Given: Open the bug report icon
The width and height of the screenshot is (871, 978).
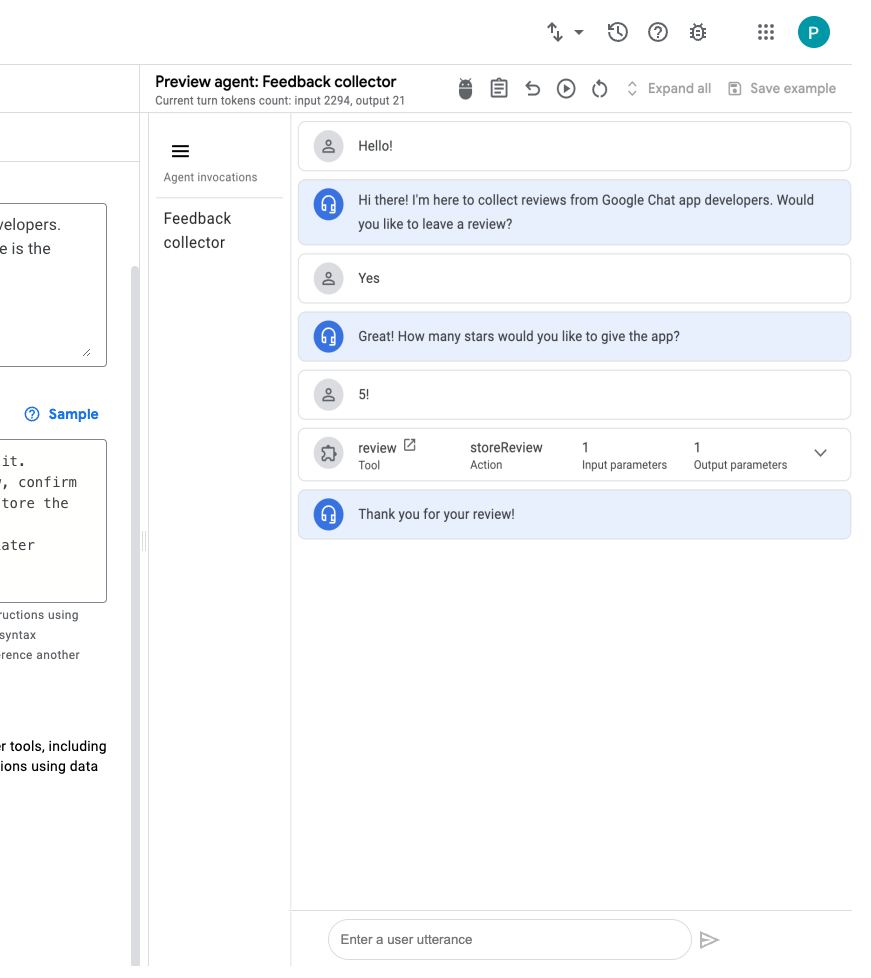Looking at the screenshot, I should point(698,32).
